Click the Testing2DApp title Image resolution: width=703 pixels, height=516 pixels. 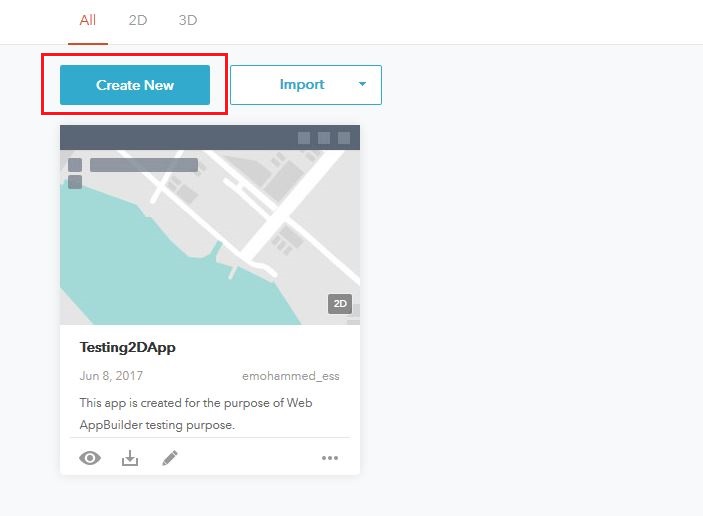(128, 347)
